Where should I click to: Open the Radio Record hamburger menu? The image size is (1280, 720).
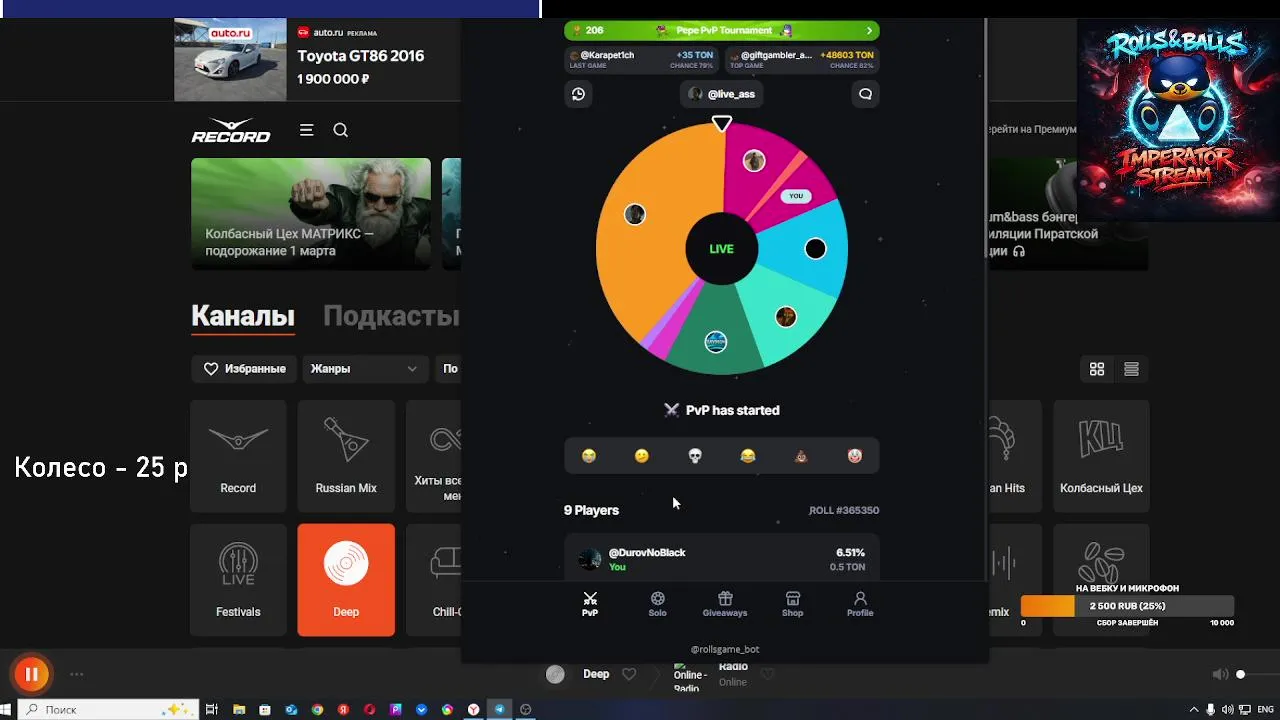click(x=307, y=130)
